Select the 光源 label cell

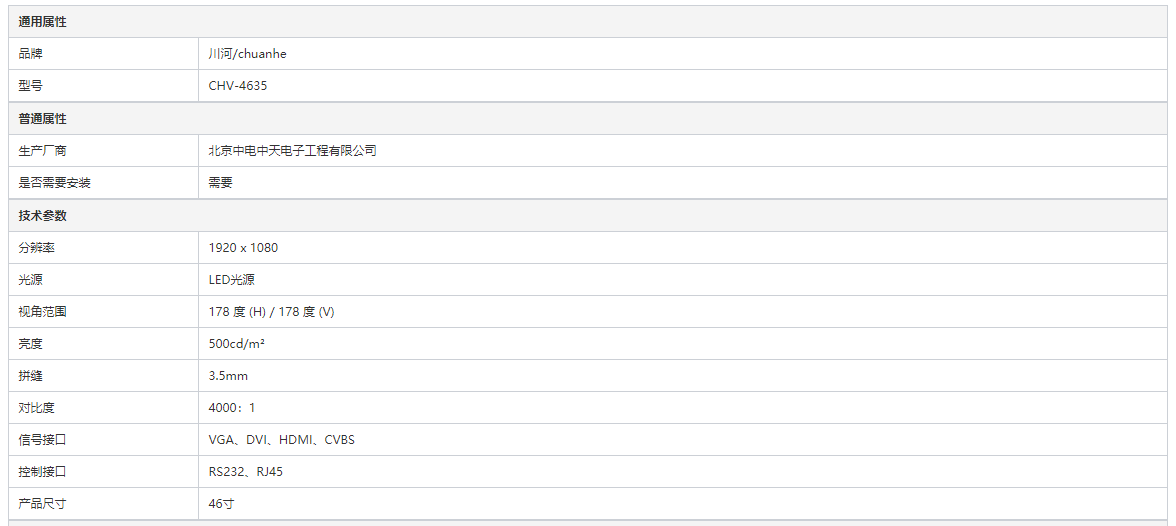104,279
